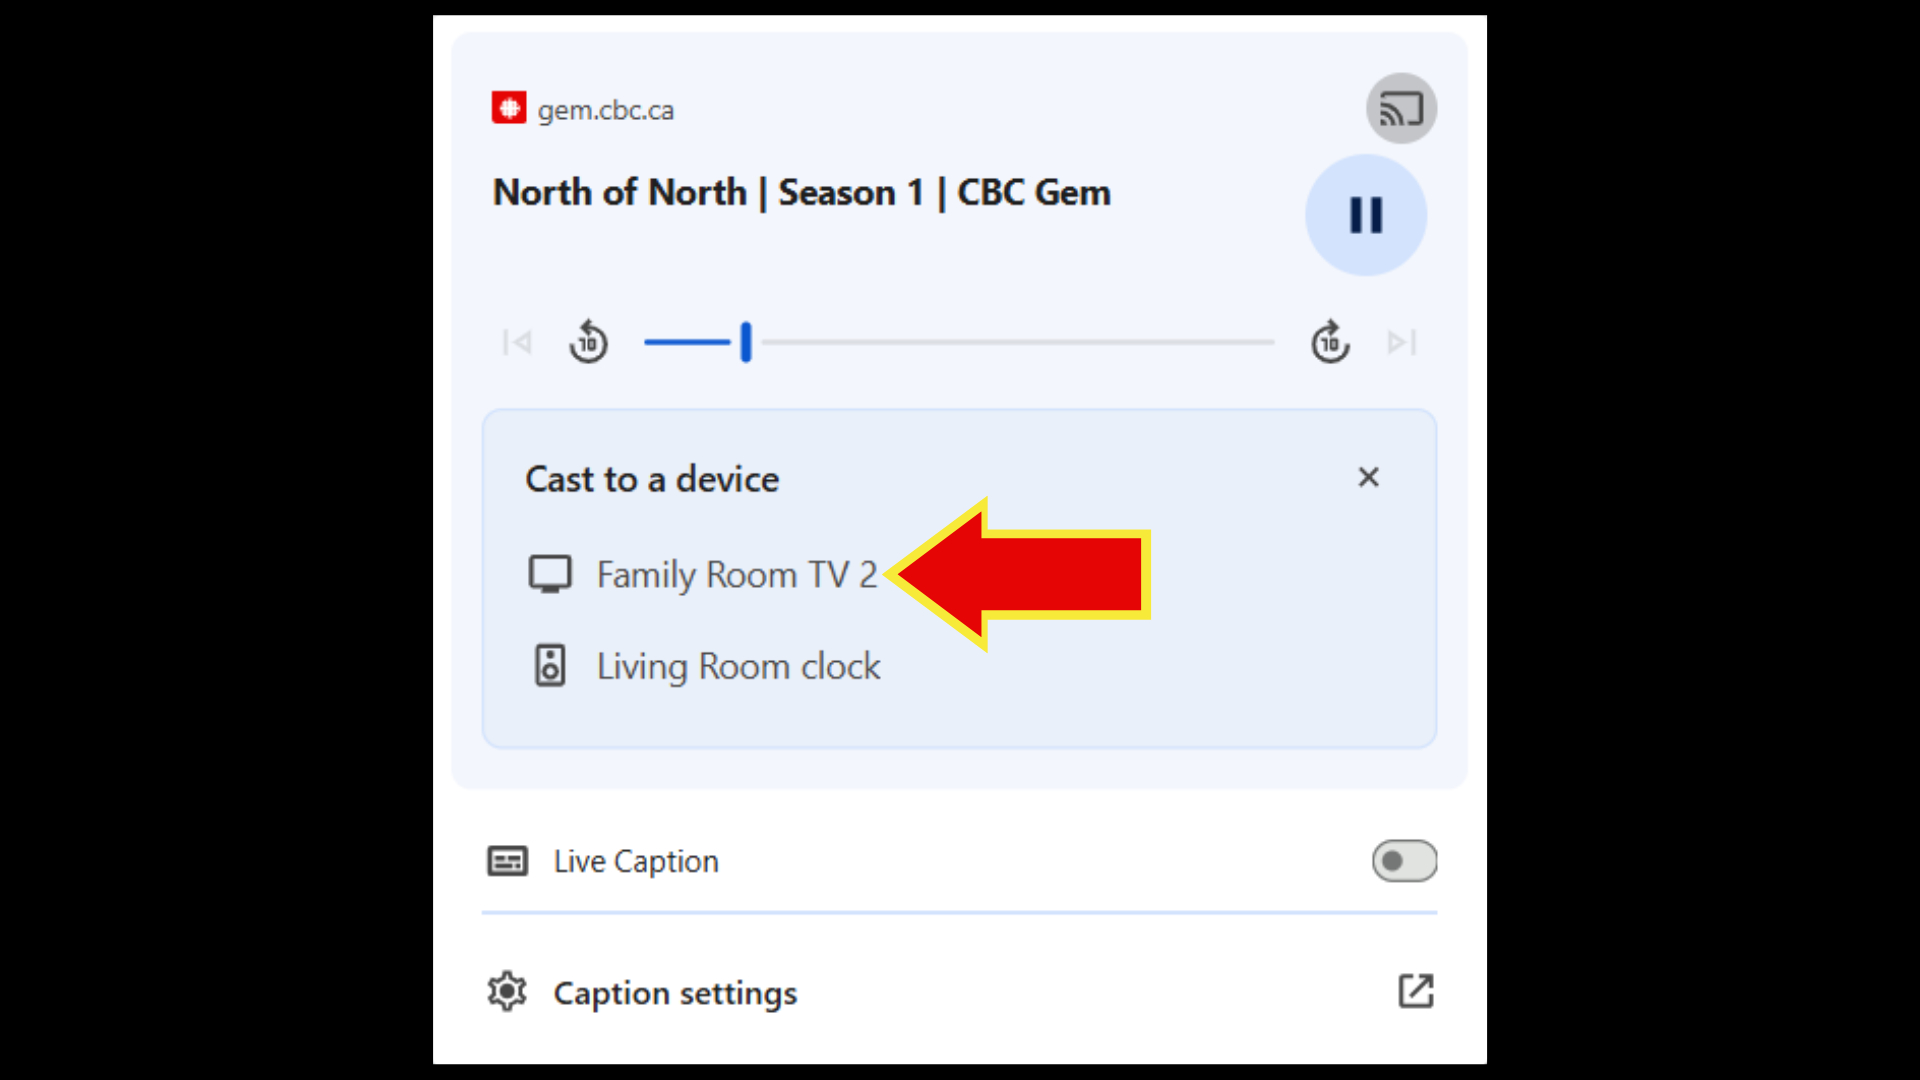Click the playback progress slider handle

click(746, 342)
